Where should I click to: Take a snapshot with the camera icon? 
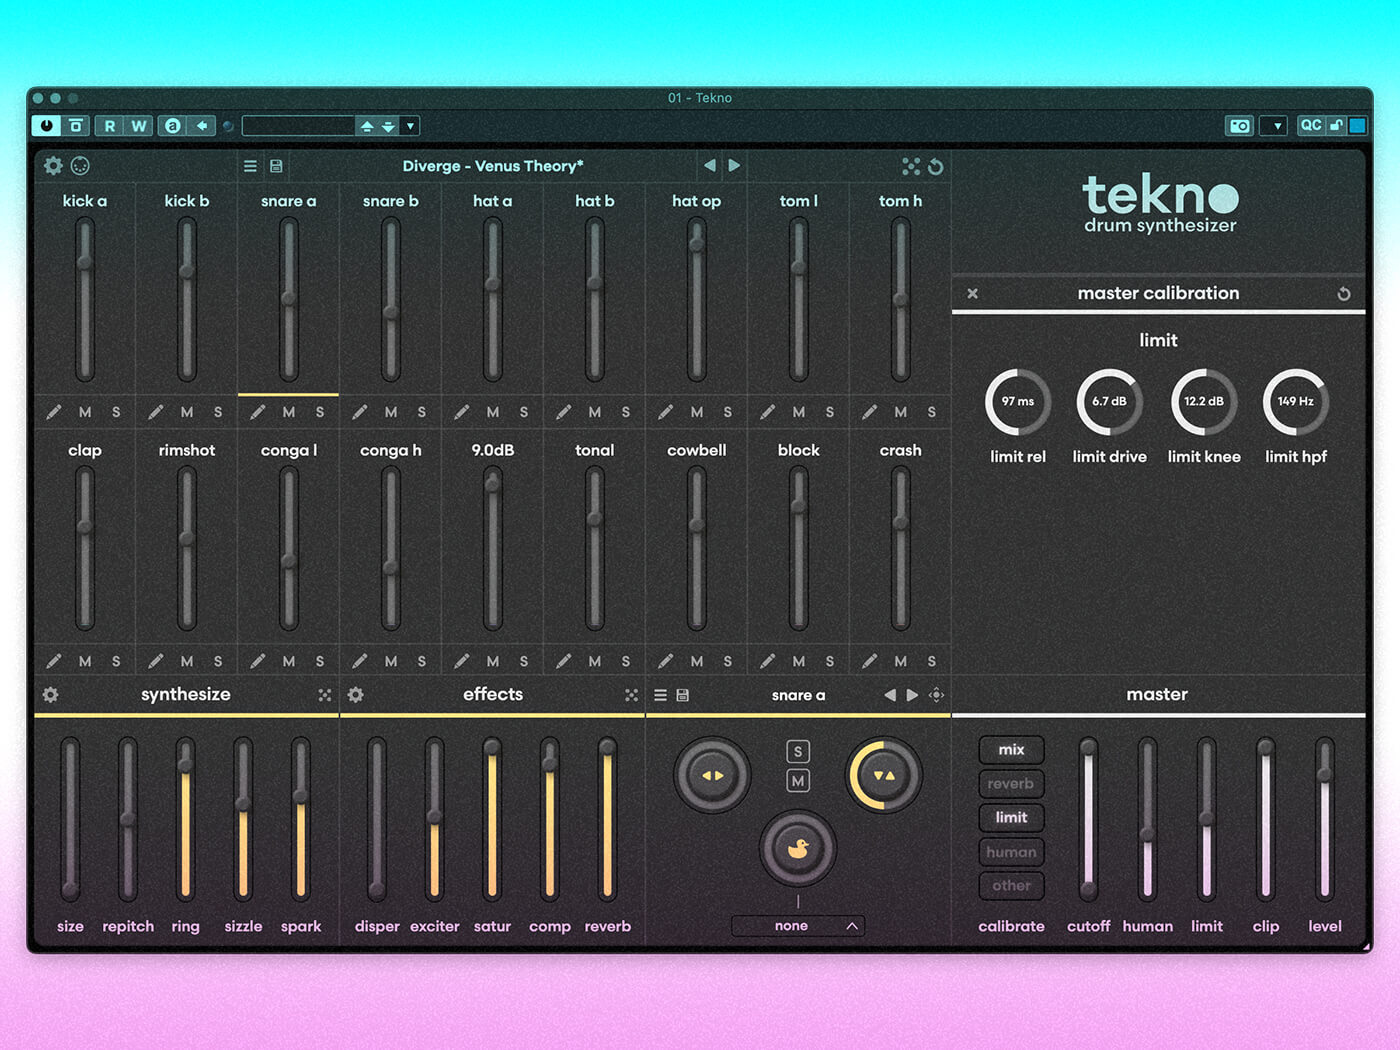click(1240, 126)
